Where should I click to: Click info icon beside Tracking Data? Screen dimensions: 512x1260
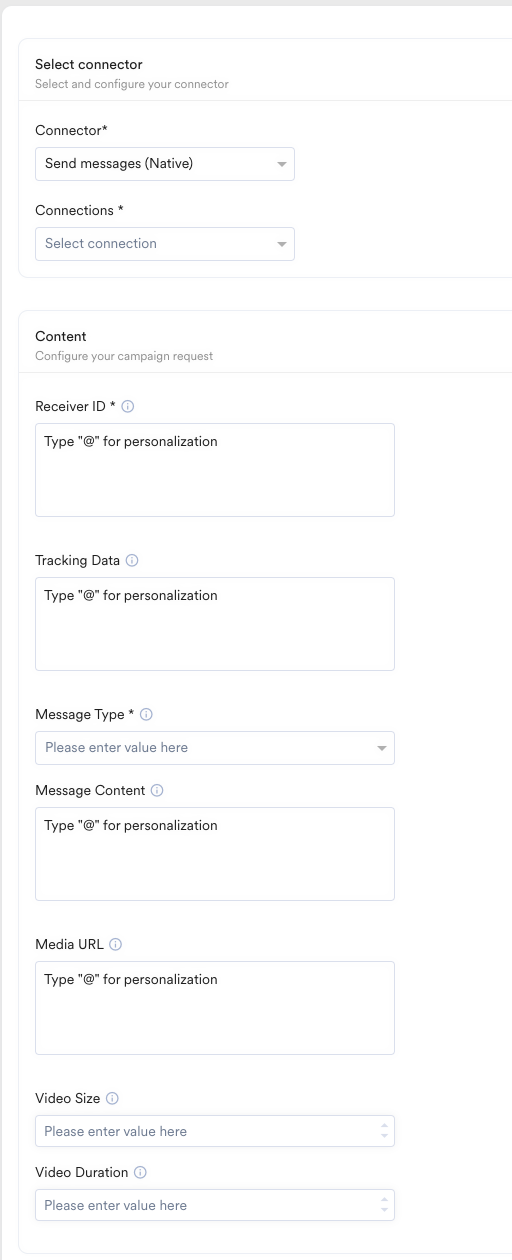tap(132, 561)
